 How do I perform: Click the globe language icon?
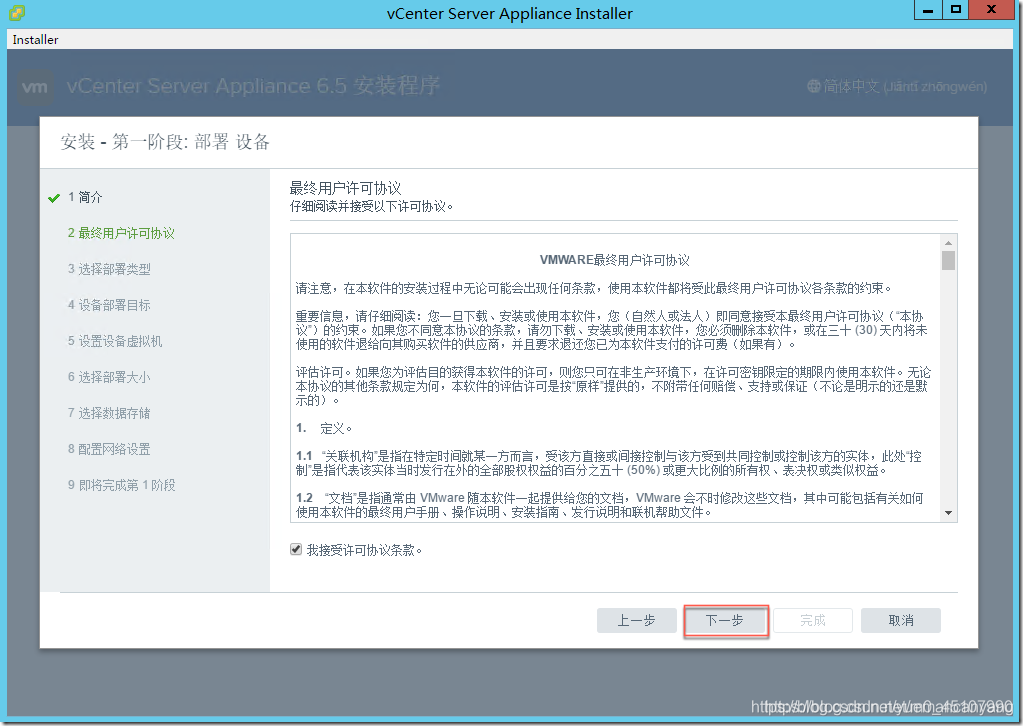point(814,86)
